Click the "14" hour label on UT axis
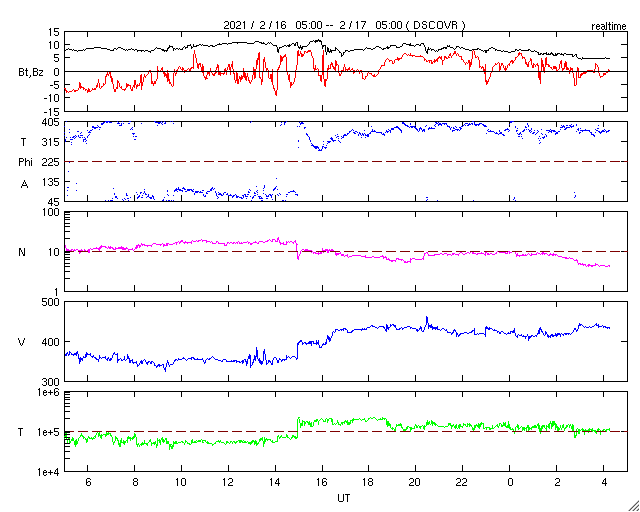 275,483
